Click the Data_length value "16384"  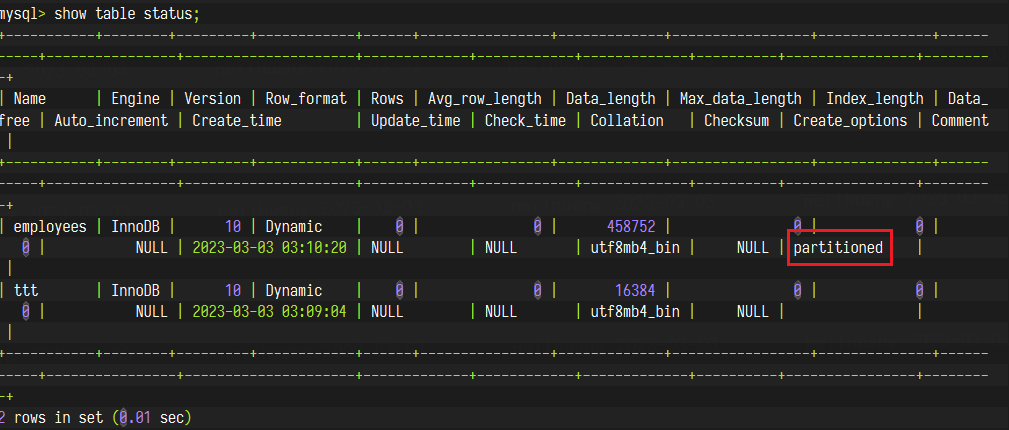[635, 290]
